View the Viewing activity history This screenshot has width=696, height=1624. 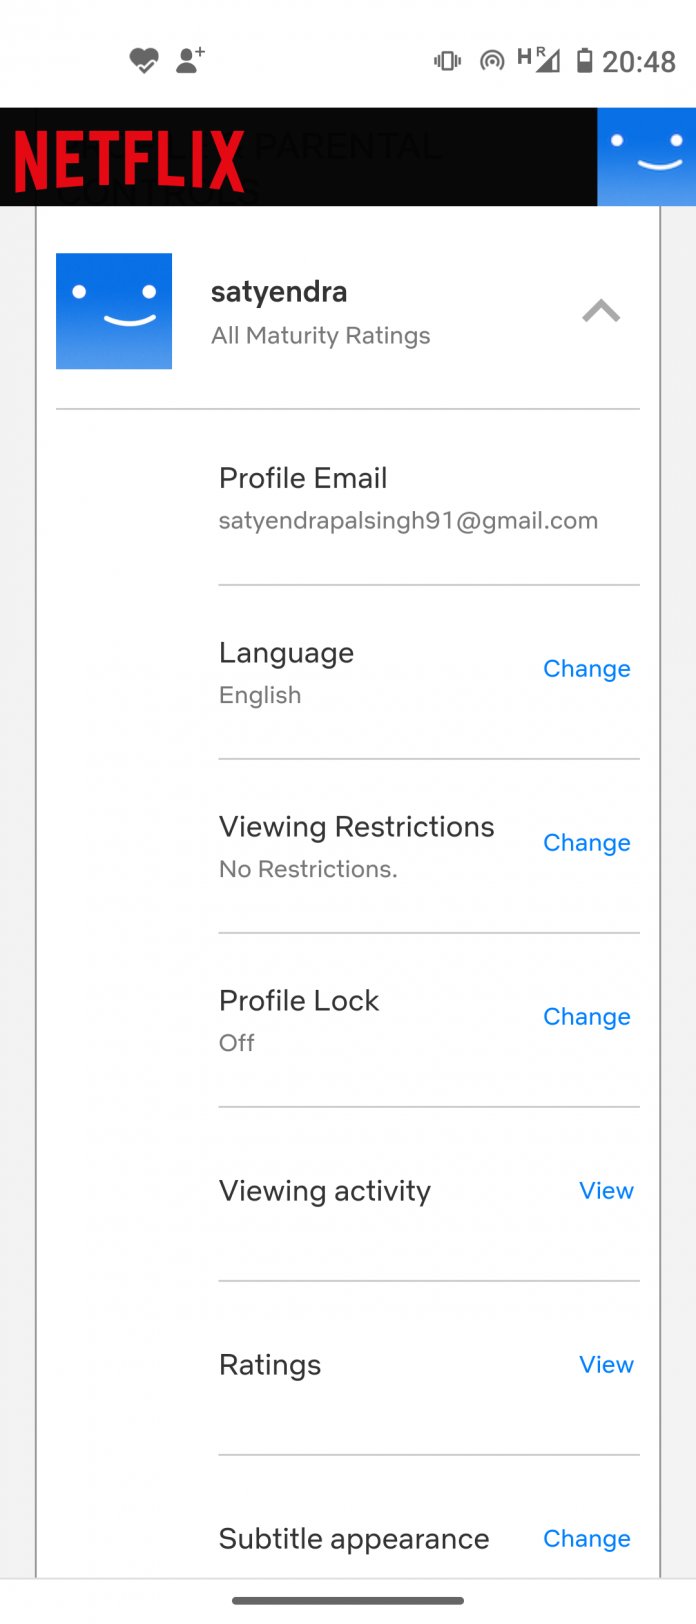click(606, 1190)
